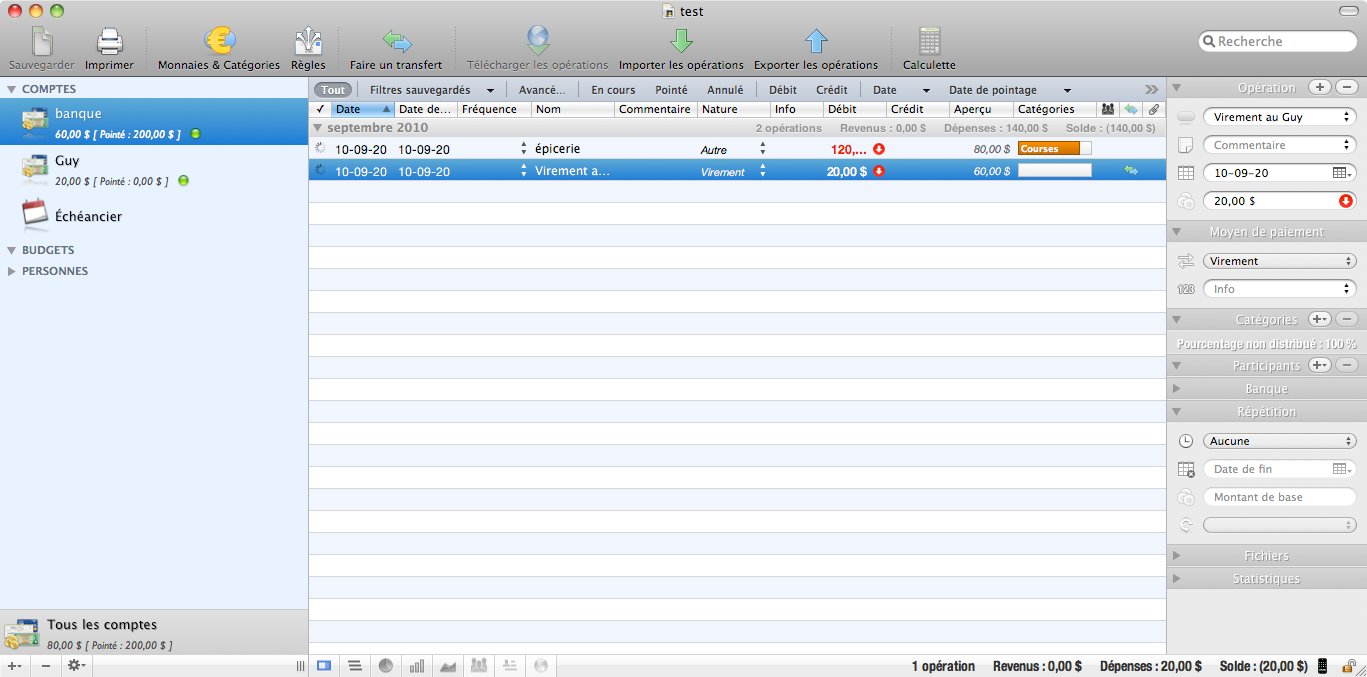Screen dimensions: 1367x677
Task: Switch to single-pane list view icon
Action: 324,665
